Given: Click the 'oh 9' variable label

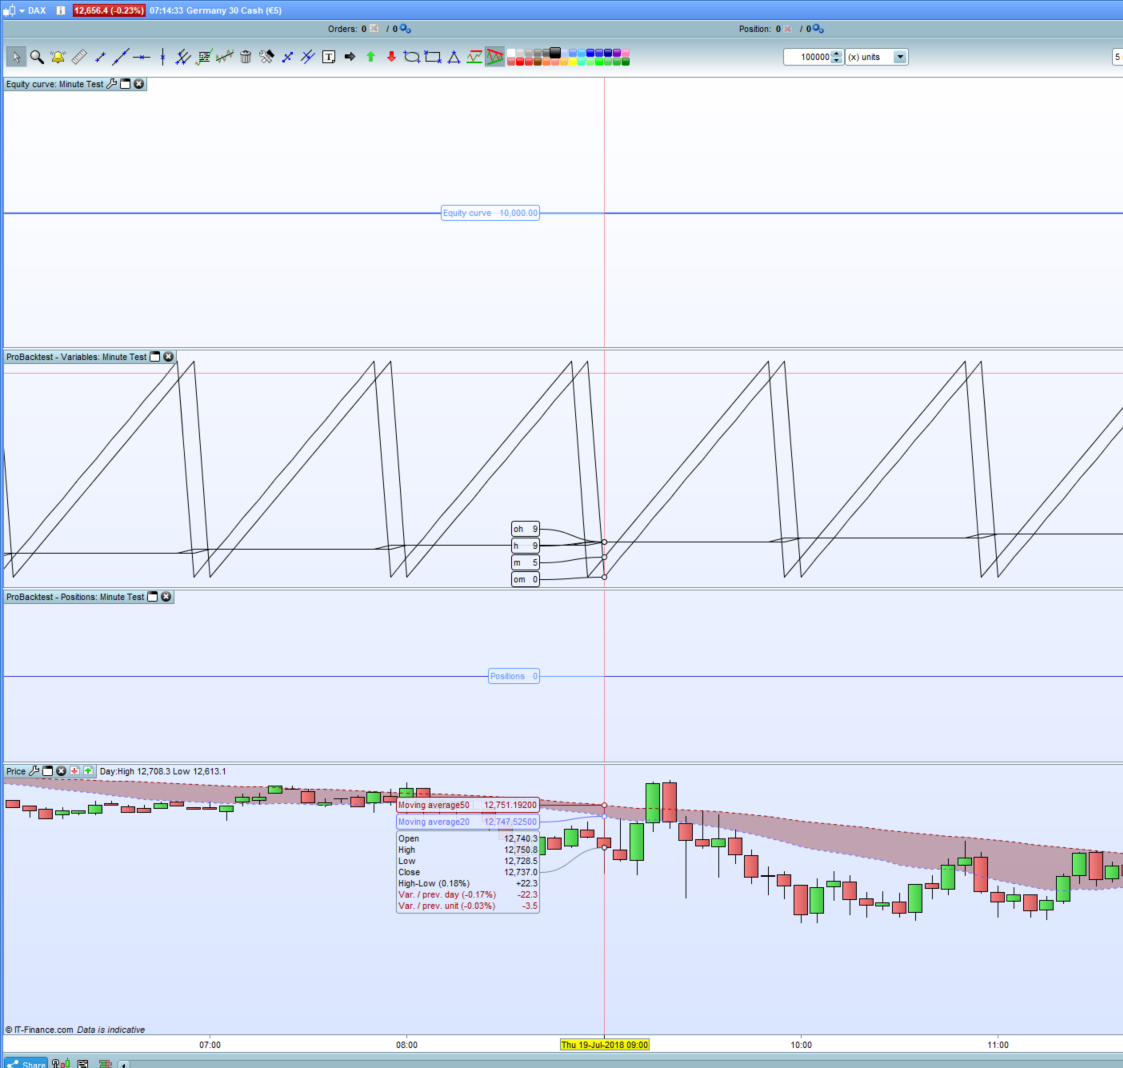Looking at the screenshot, I should coord(525,529).
